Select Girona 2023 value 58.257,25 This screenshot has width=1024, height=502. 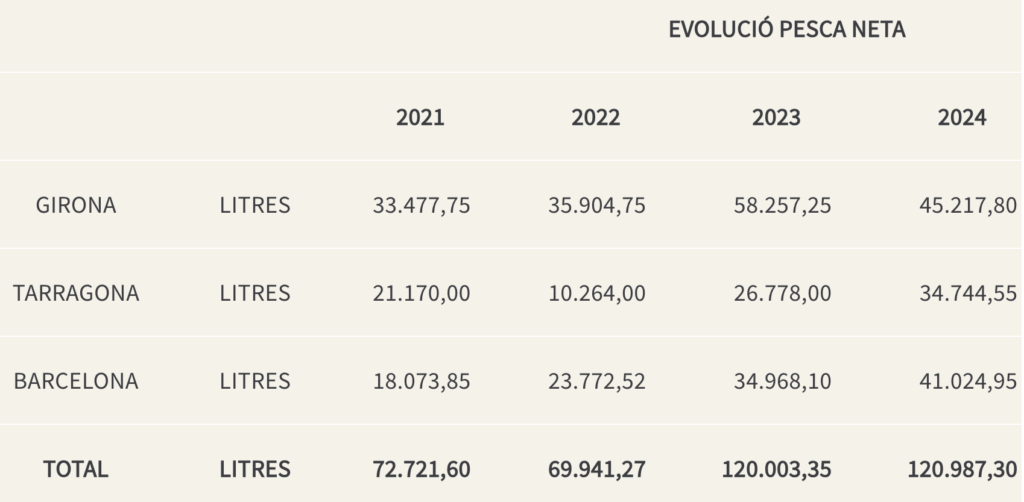pyautogui.click(x=782, y=206)
